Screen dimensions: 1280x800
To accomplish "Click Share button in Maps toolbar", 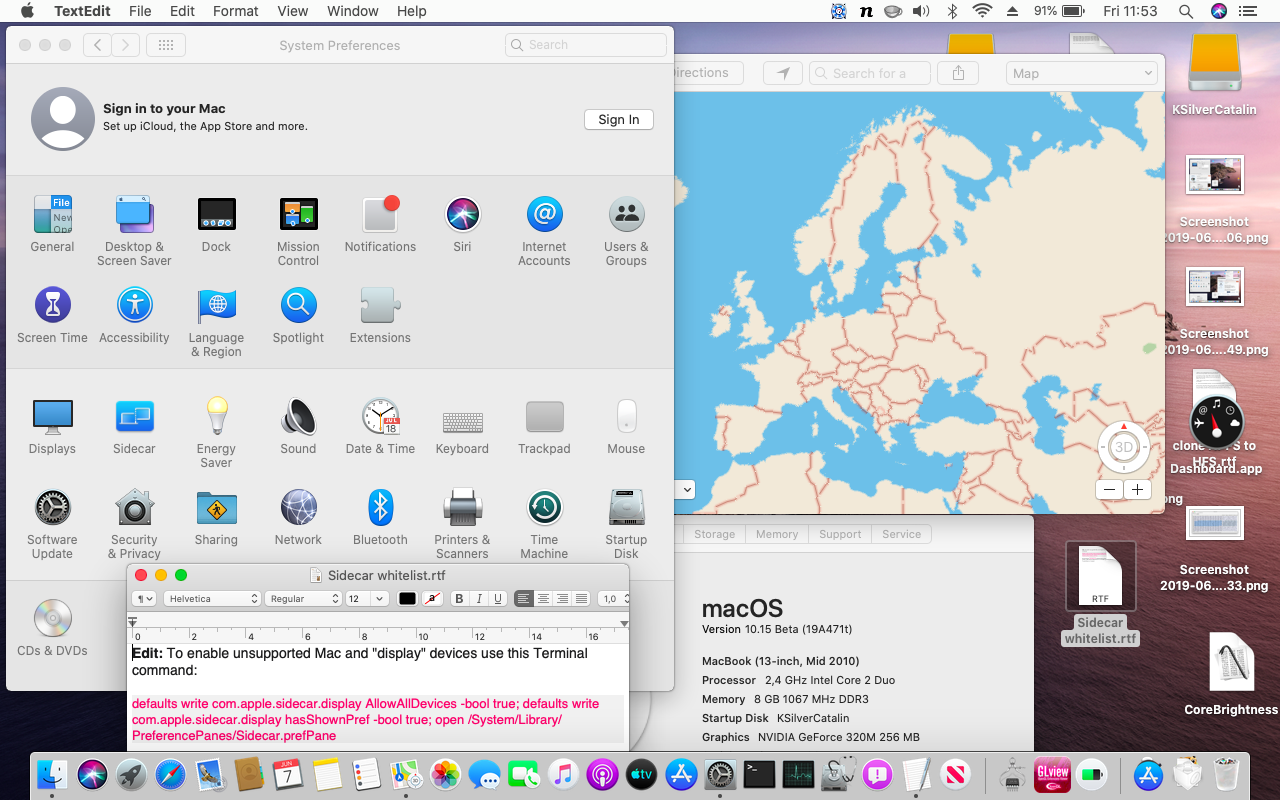I will click(959, 73).
